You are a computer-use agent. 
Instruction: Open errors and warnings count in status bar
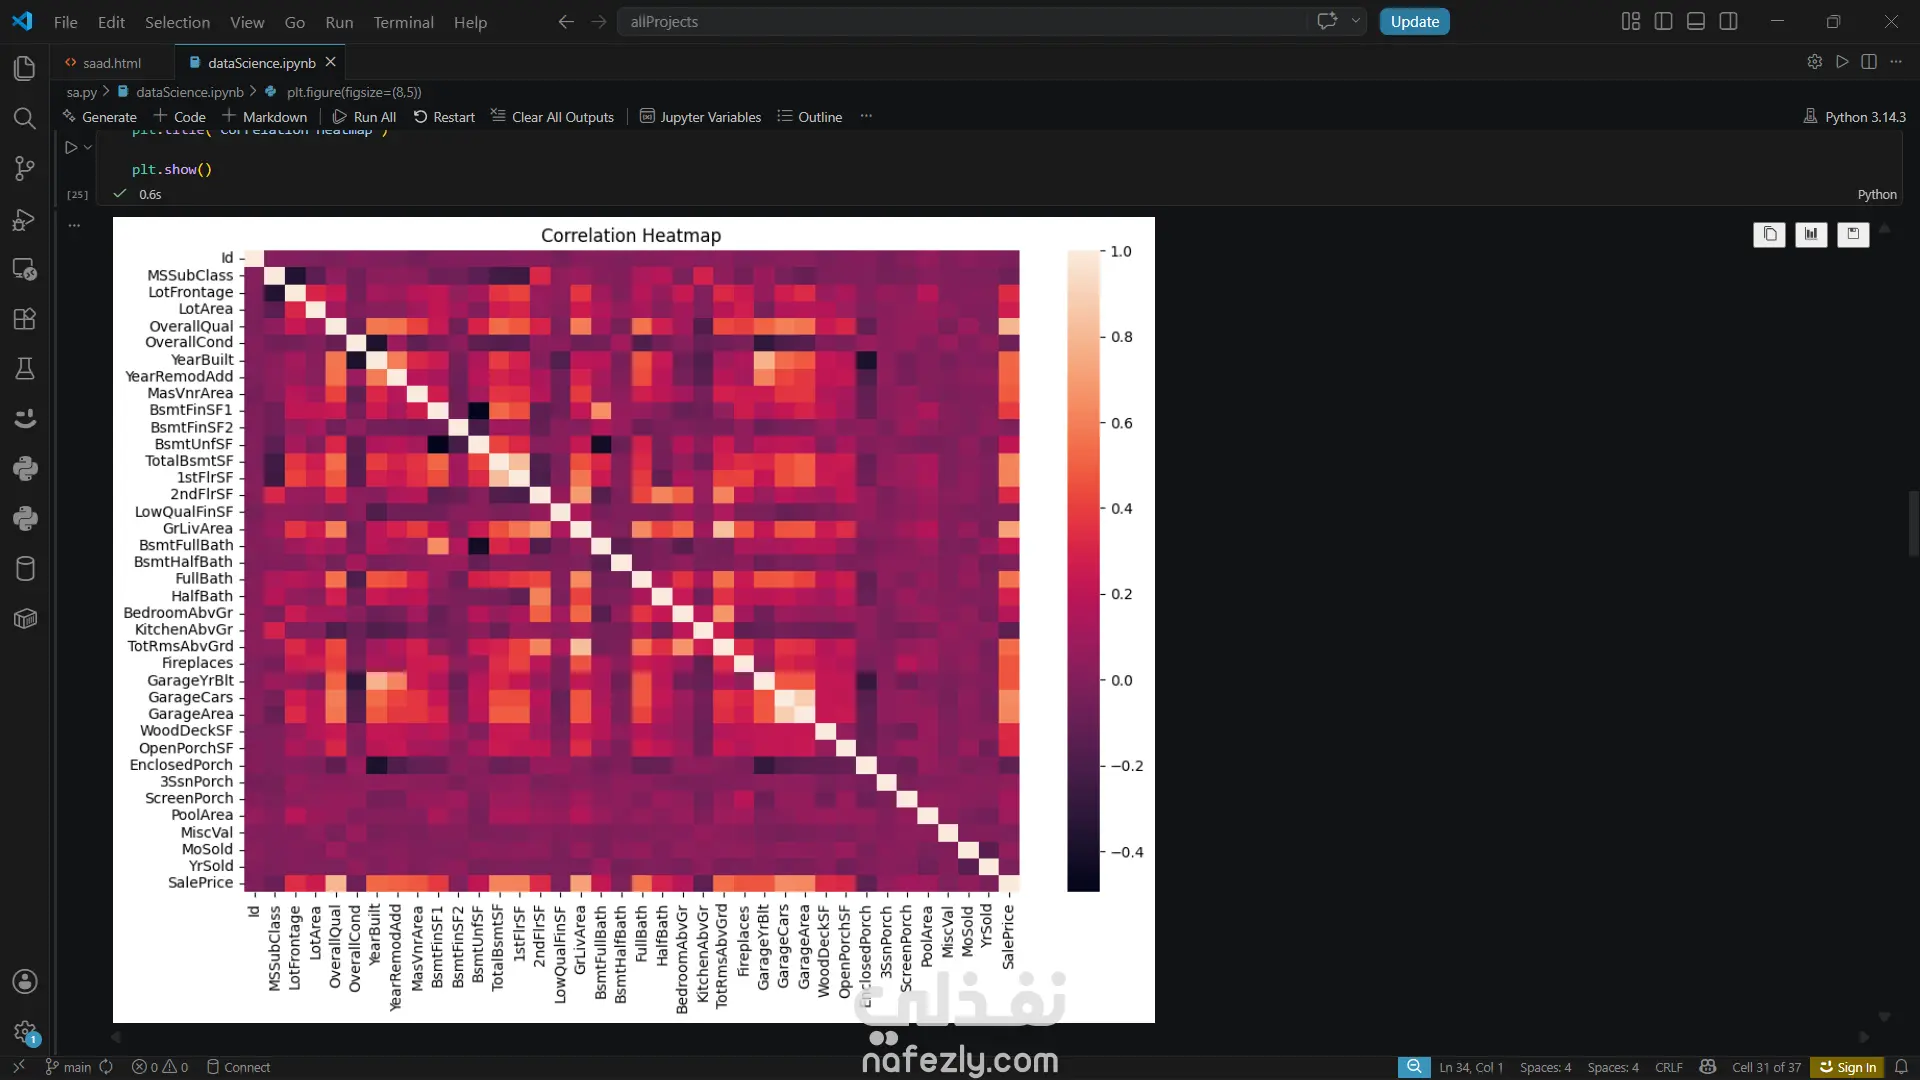[x=160, y=1067]
